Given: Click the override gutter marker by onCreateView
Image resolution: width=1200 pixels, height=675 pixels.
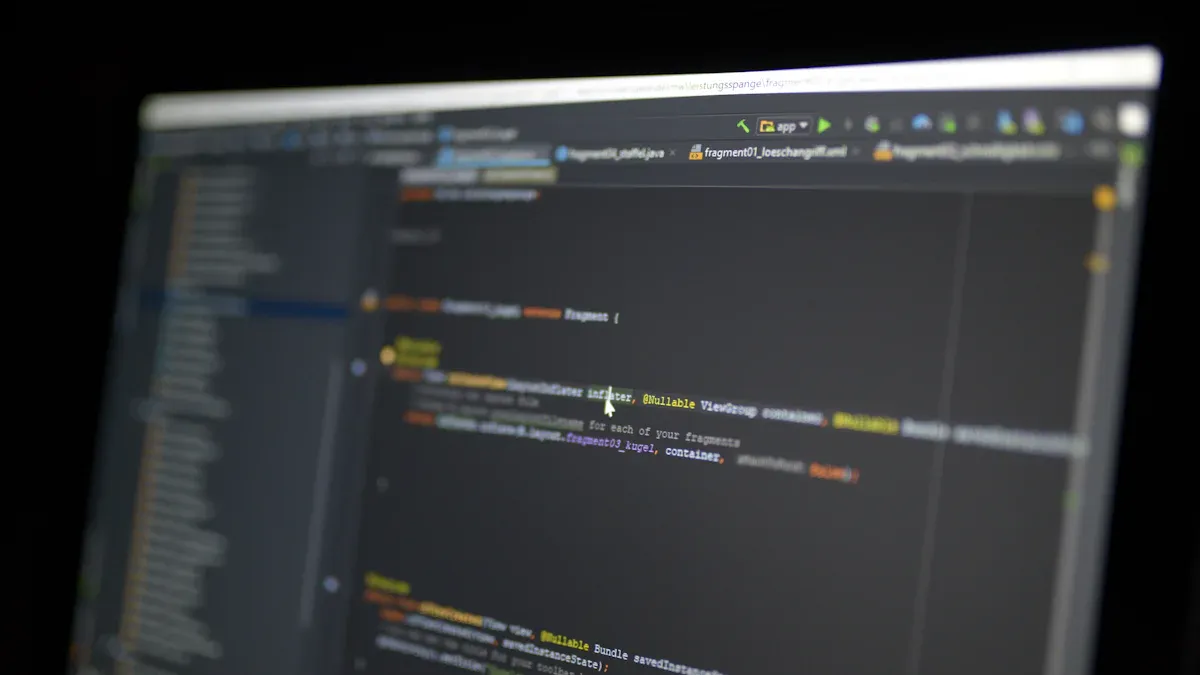Looking at the screenshot, I should pos(359,368).
